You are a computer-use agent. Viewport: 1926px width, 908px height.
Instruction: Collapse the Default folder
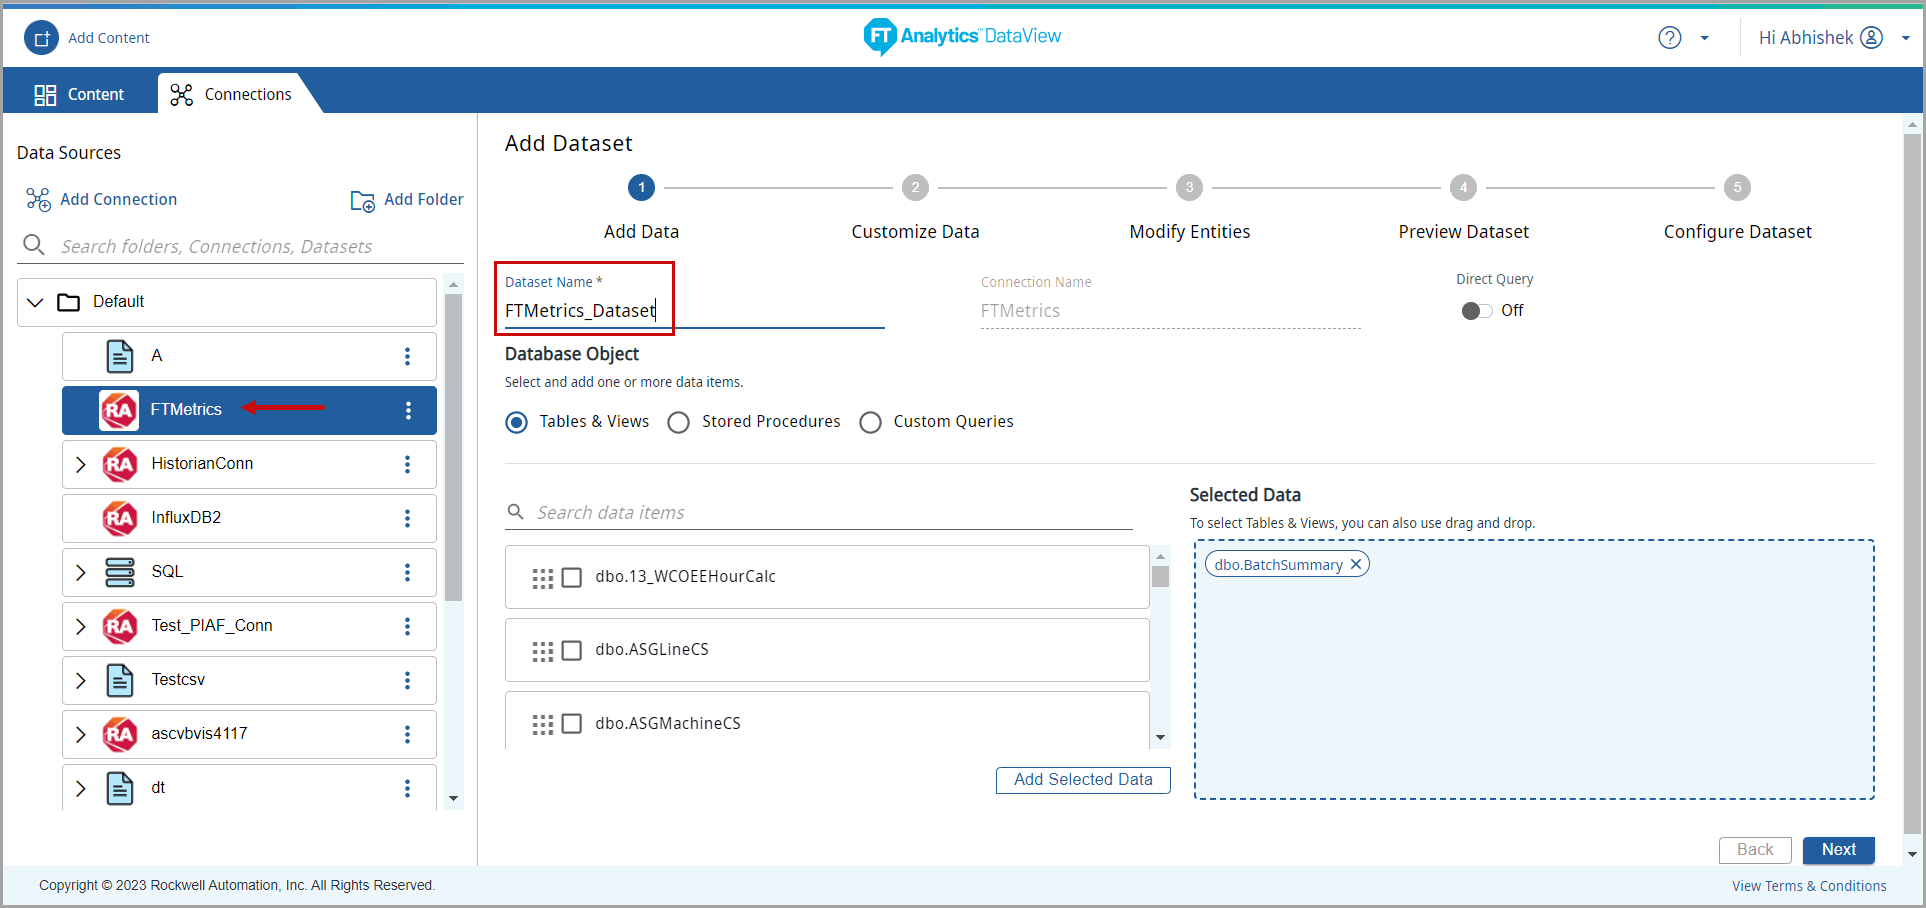click(x=36, y=302)
